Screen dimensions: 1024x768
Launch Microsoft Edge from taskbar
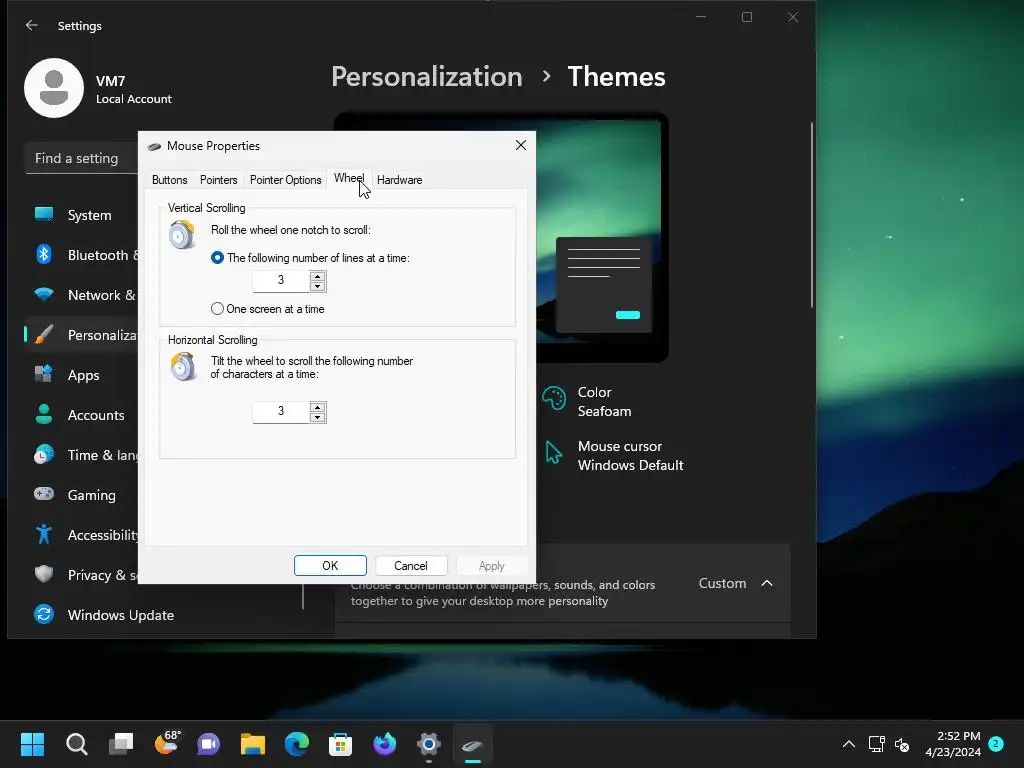click(x=296, y=744)
